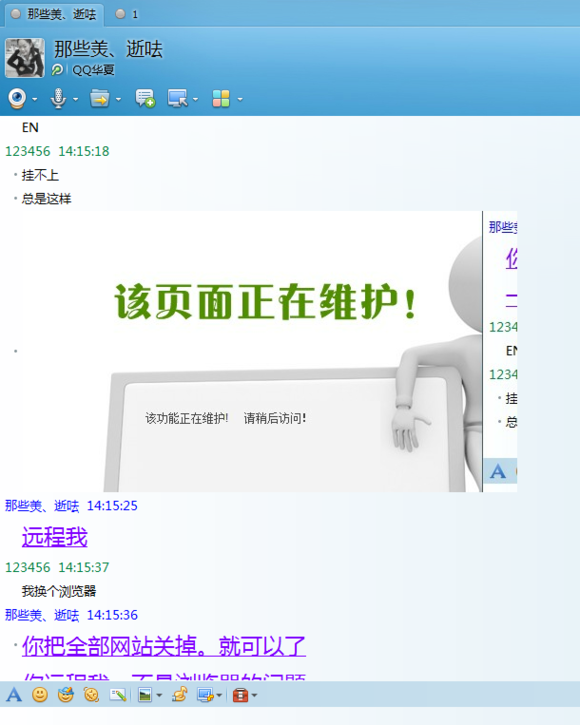Switch to the chat tab labeled 1
The width and height of the screenshot is (580, 725).
(x=127, y=14)
